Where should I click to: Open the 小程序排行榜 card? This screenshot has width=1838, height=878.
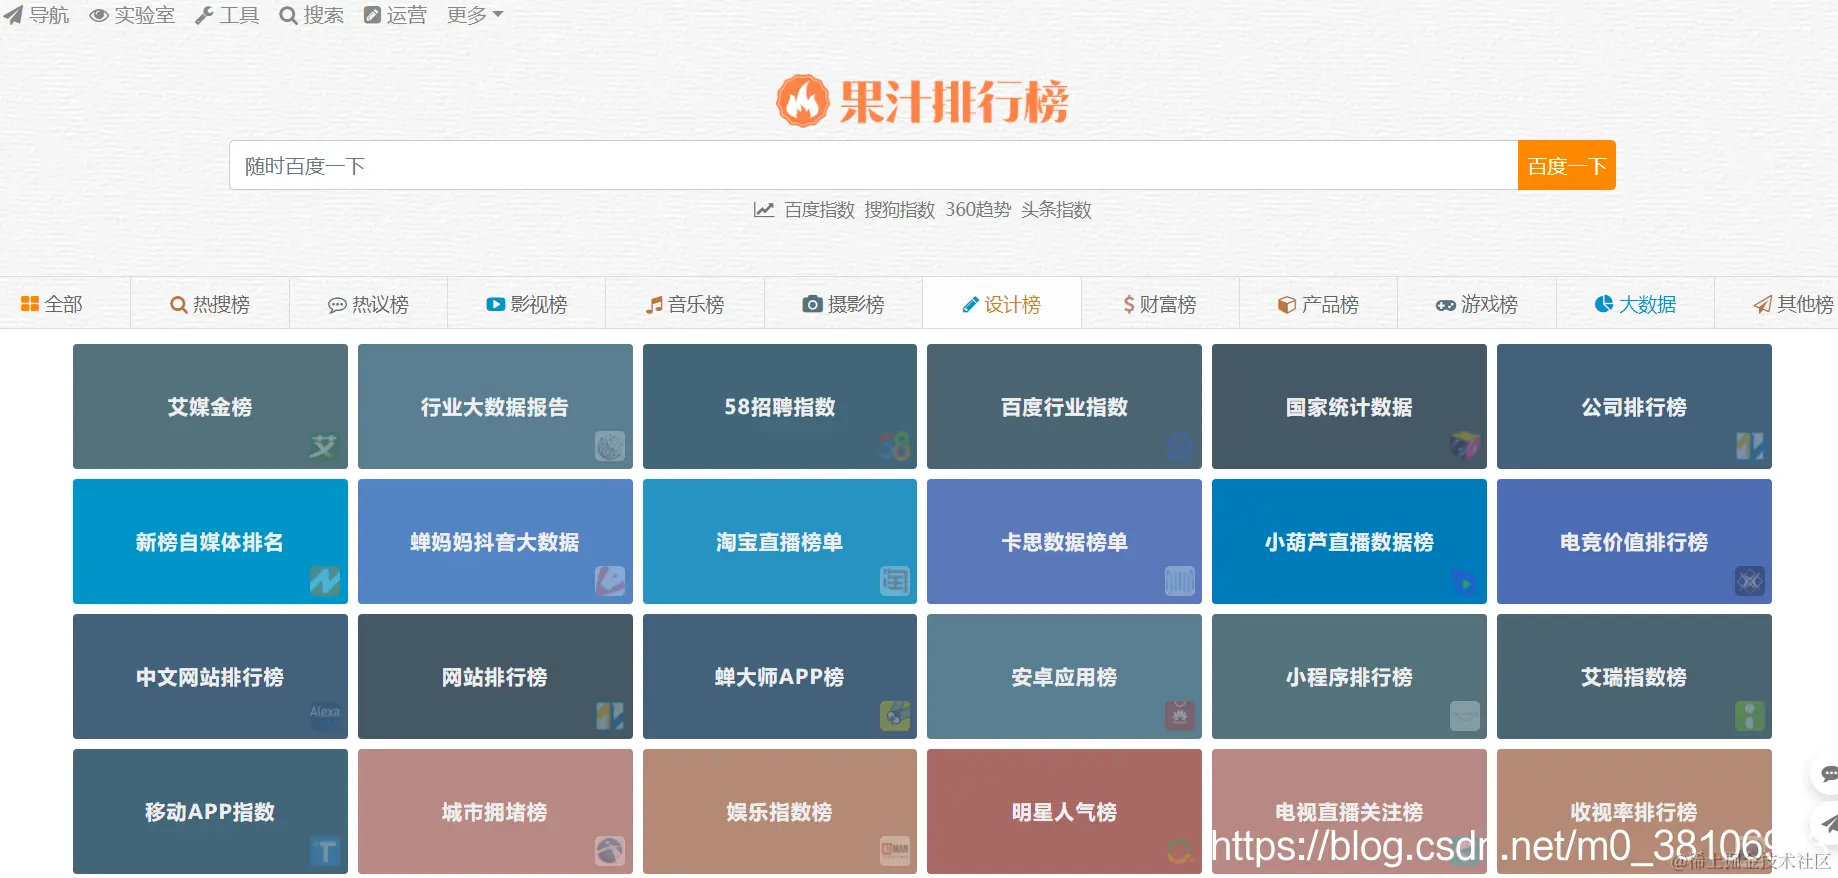(x=1349, y=676)
